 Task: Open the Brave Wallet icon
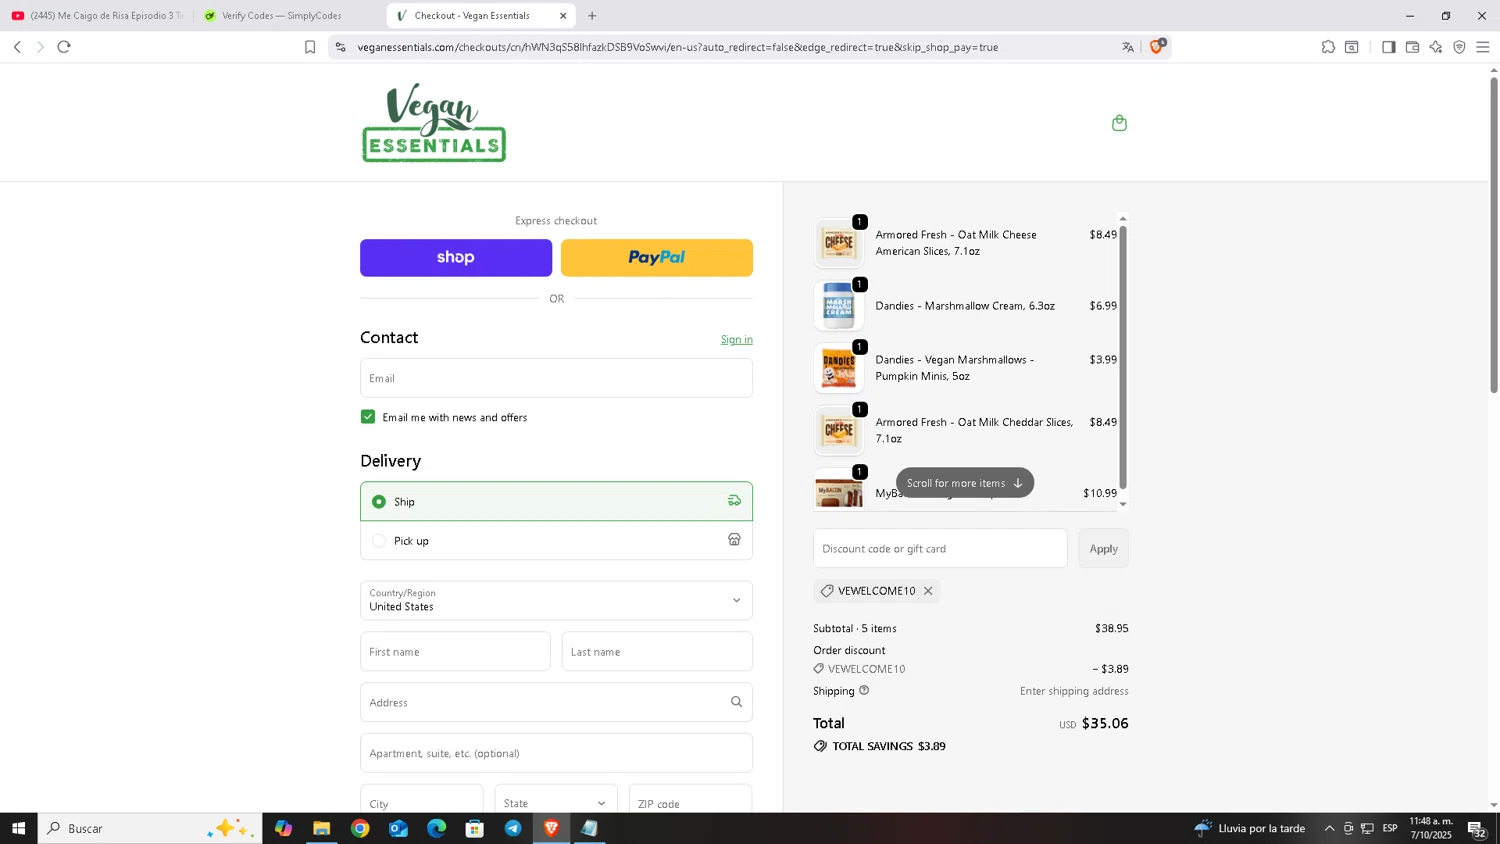pyautogui.click(x=1412, y=47)
